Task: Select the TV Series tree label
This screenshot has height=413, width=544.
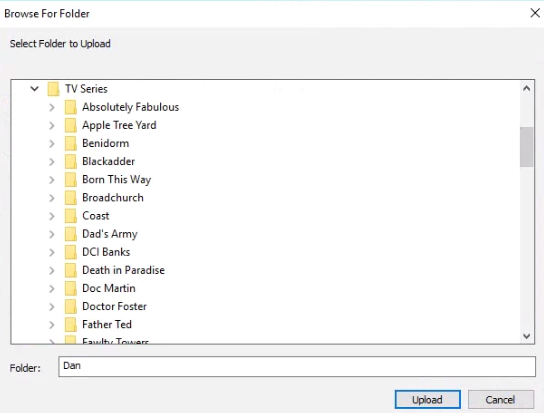Action: click(86, 89)
